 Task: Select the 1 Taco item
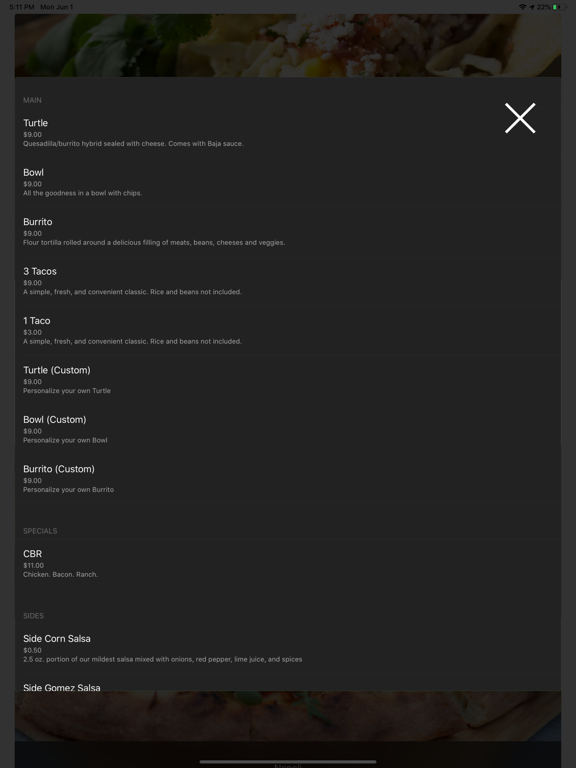click(x=288, y=331)
